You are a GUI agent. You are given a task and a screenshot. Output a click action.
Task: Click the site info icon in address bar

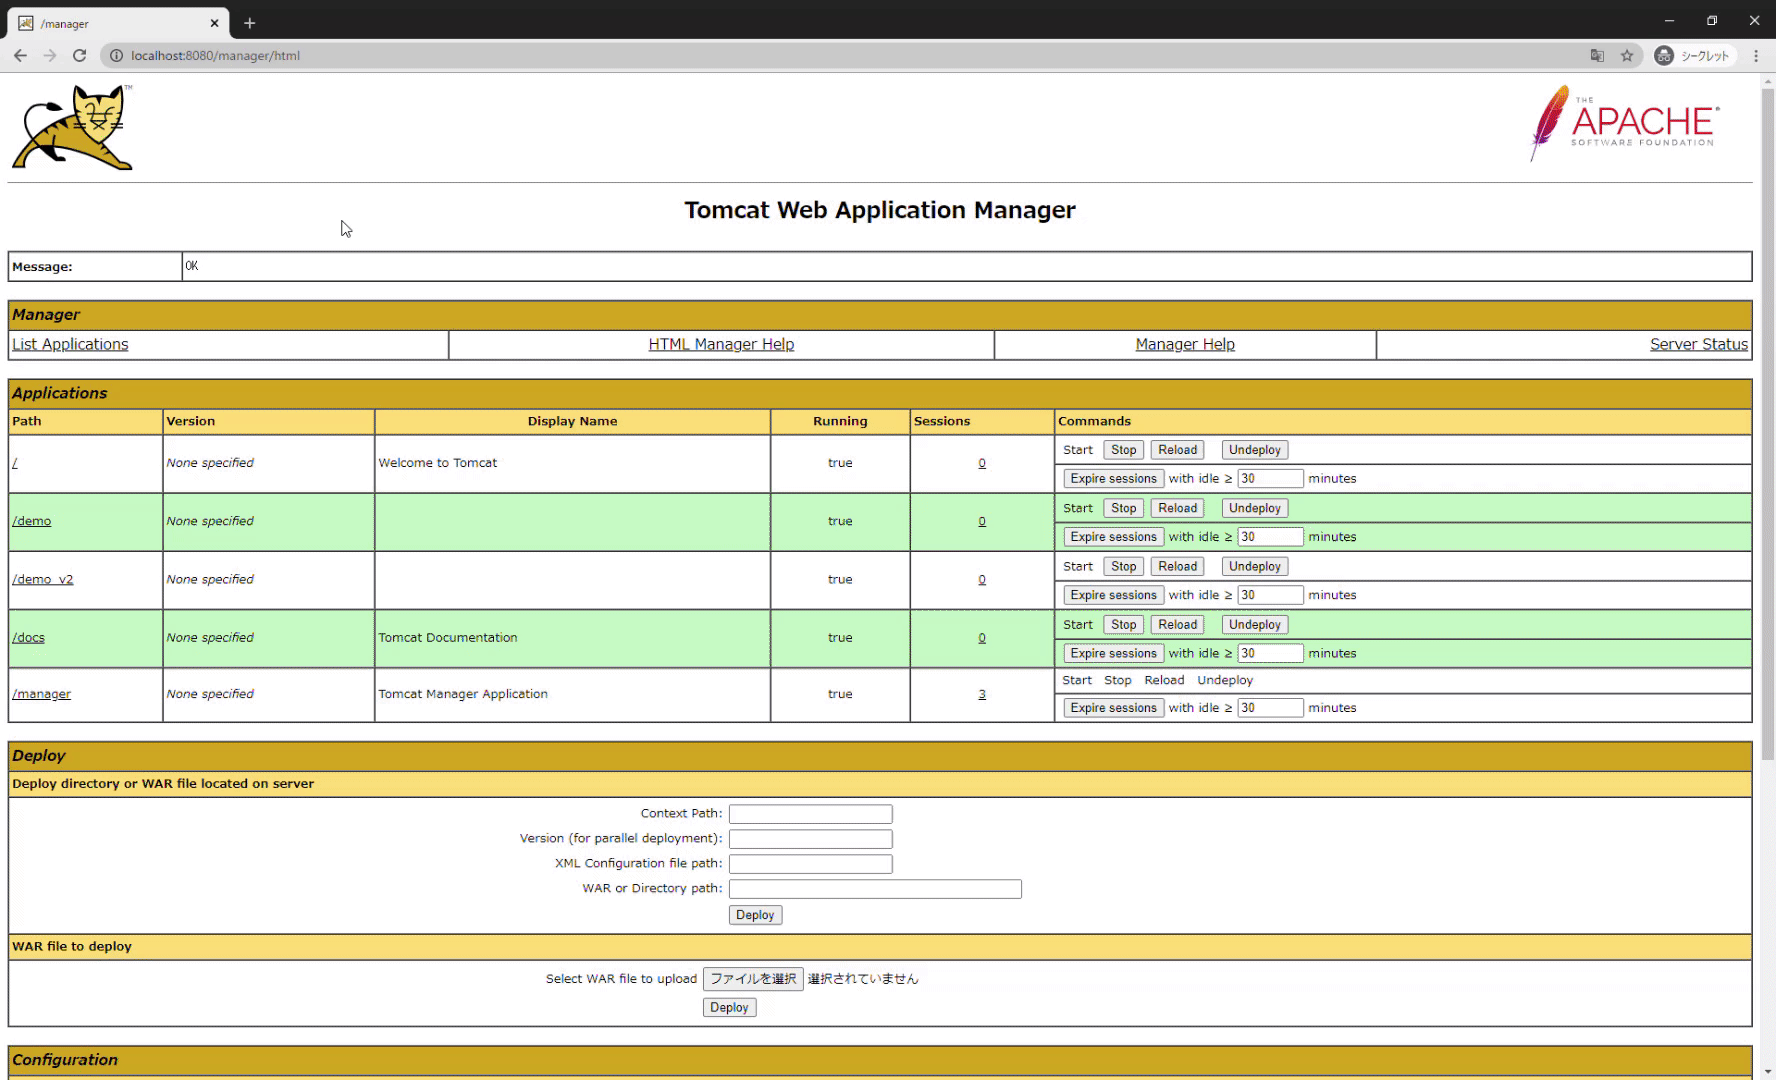(116, 56)
